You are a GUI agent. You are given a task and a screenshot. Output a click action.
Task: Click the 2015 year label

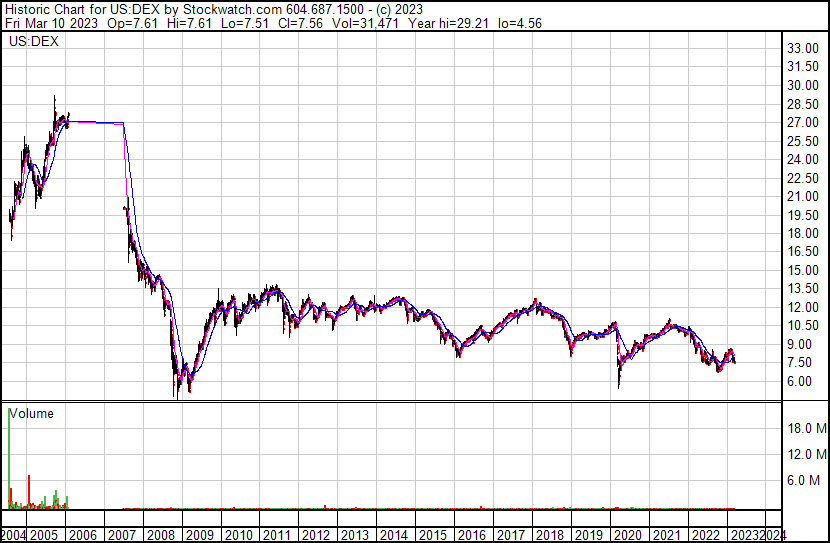[x=433, y=535]
